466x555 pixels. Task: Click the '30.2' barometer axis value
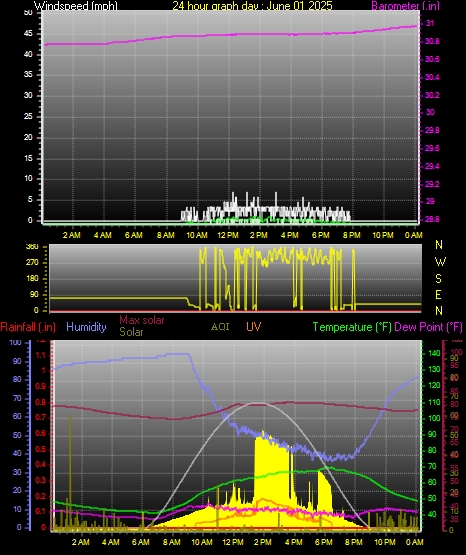coord(432,95)
